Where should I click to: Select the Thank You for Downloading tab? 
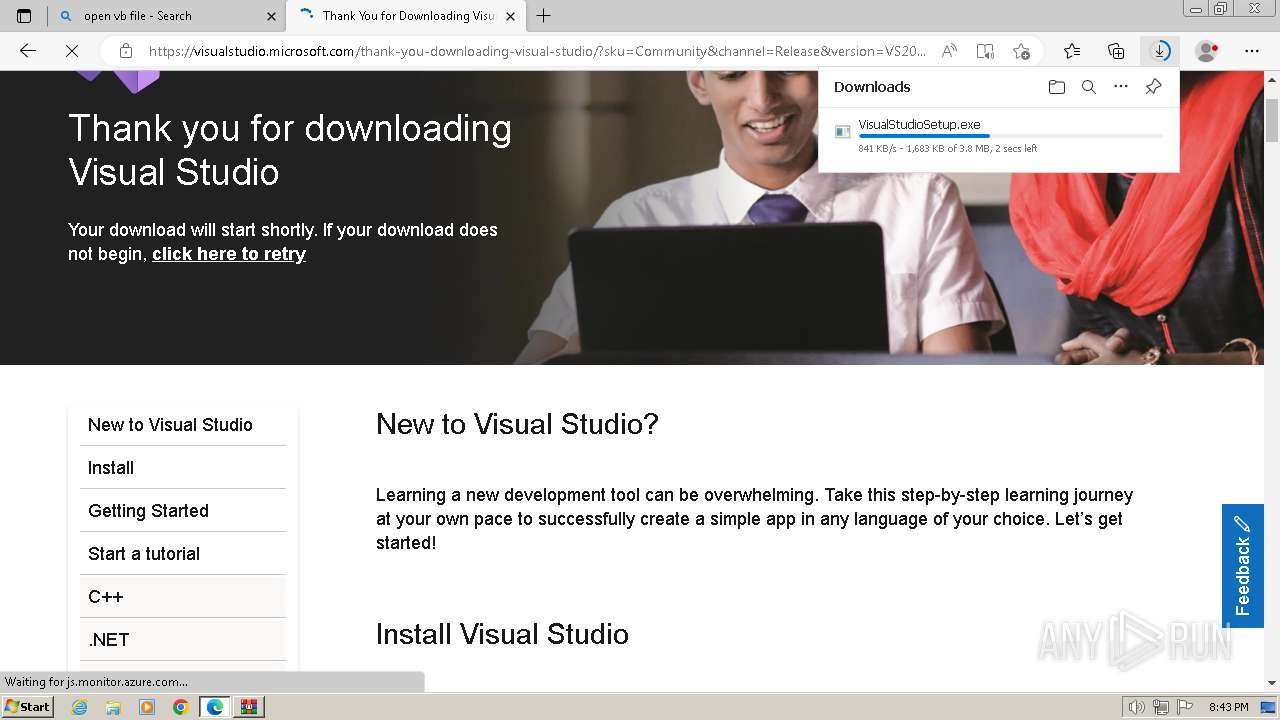(406, 16)
